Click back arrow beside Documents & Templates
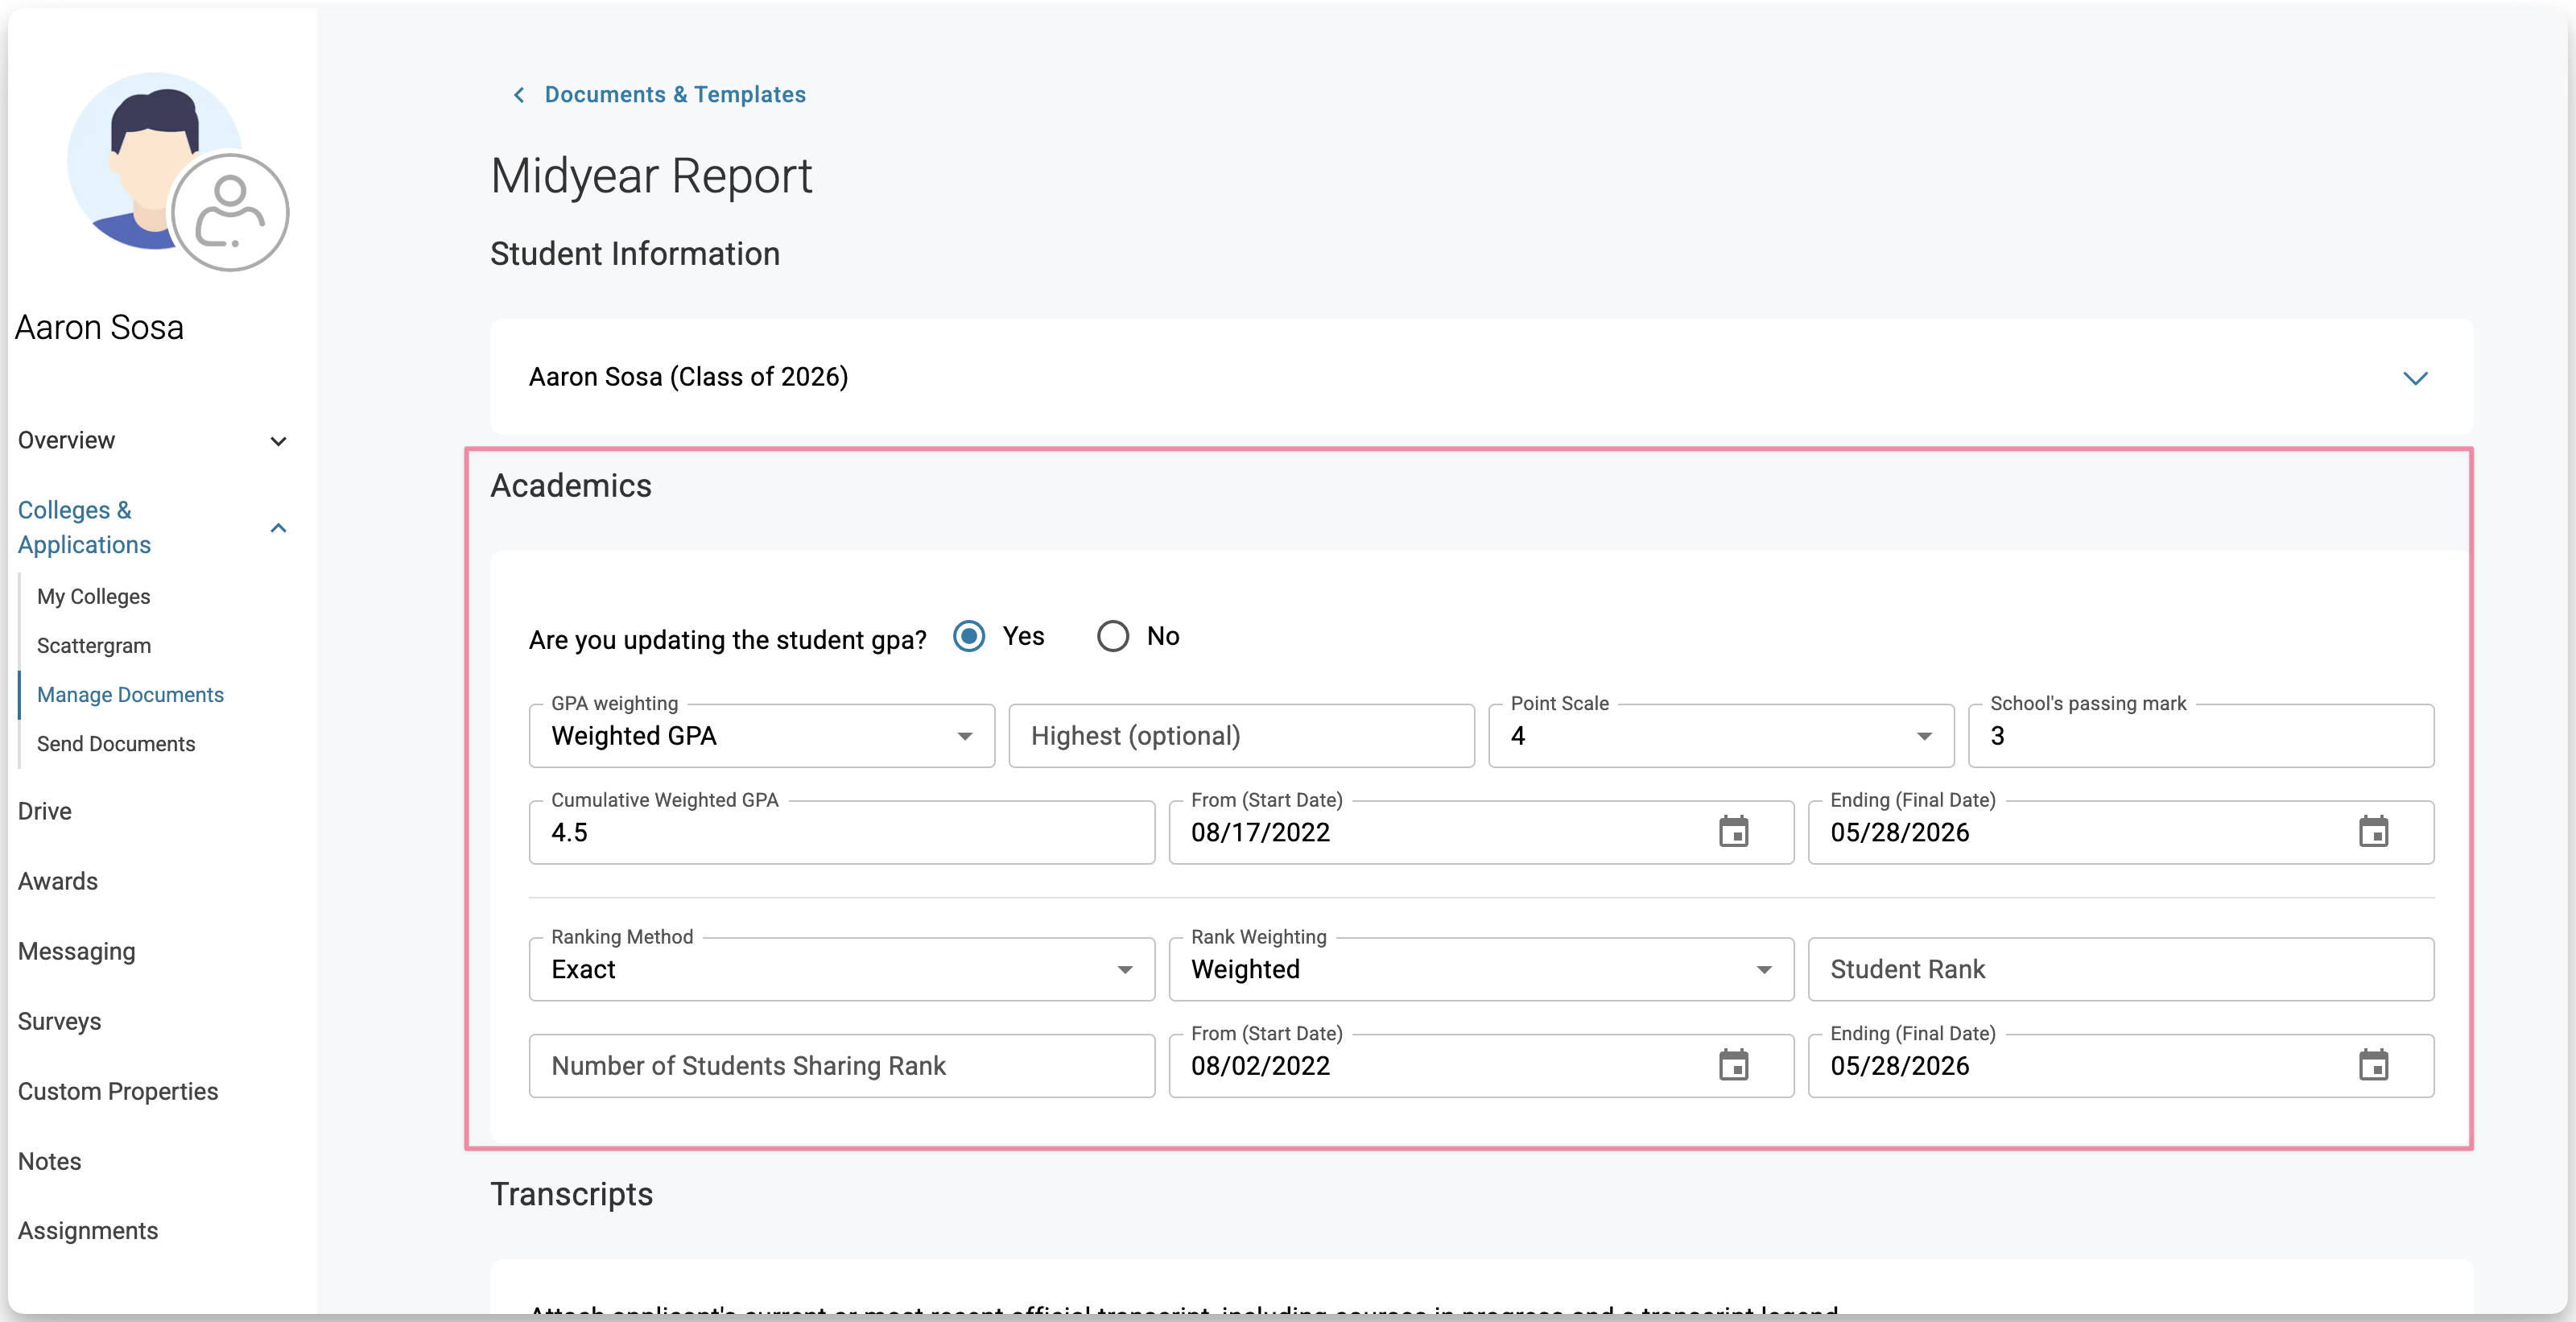The width and height of the screenshot is (2576, 1322). pos(519,95)
